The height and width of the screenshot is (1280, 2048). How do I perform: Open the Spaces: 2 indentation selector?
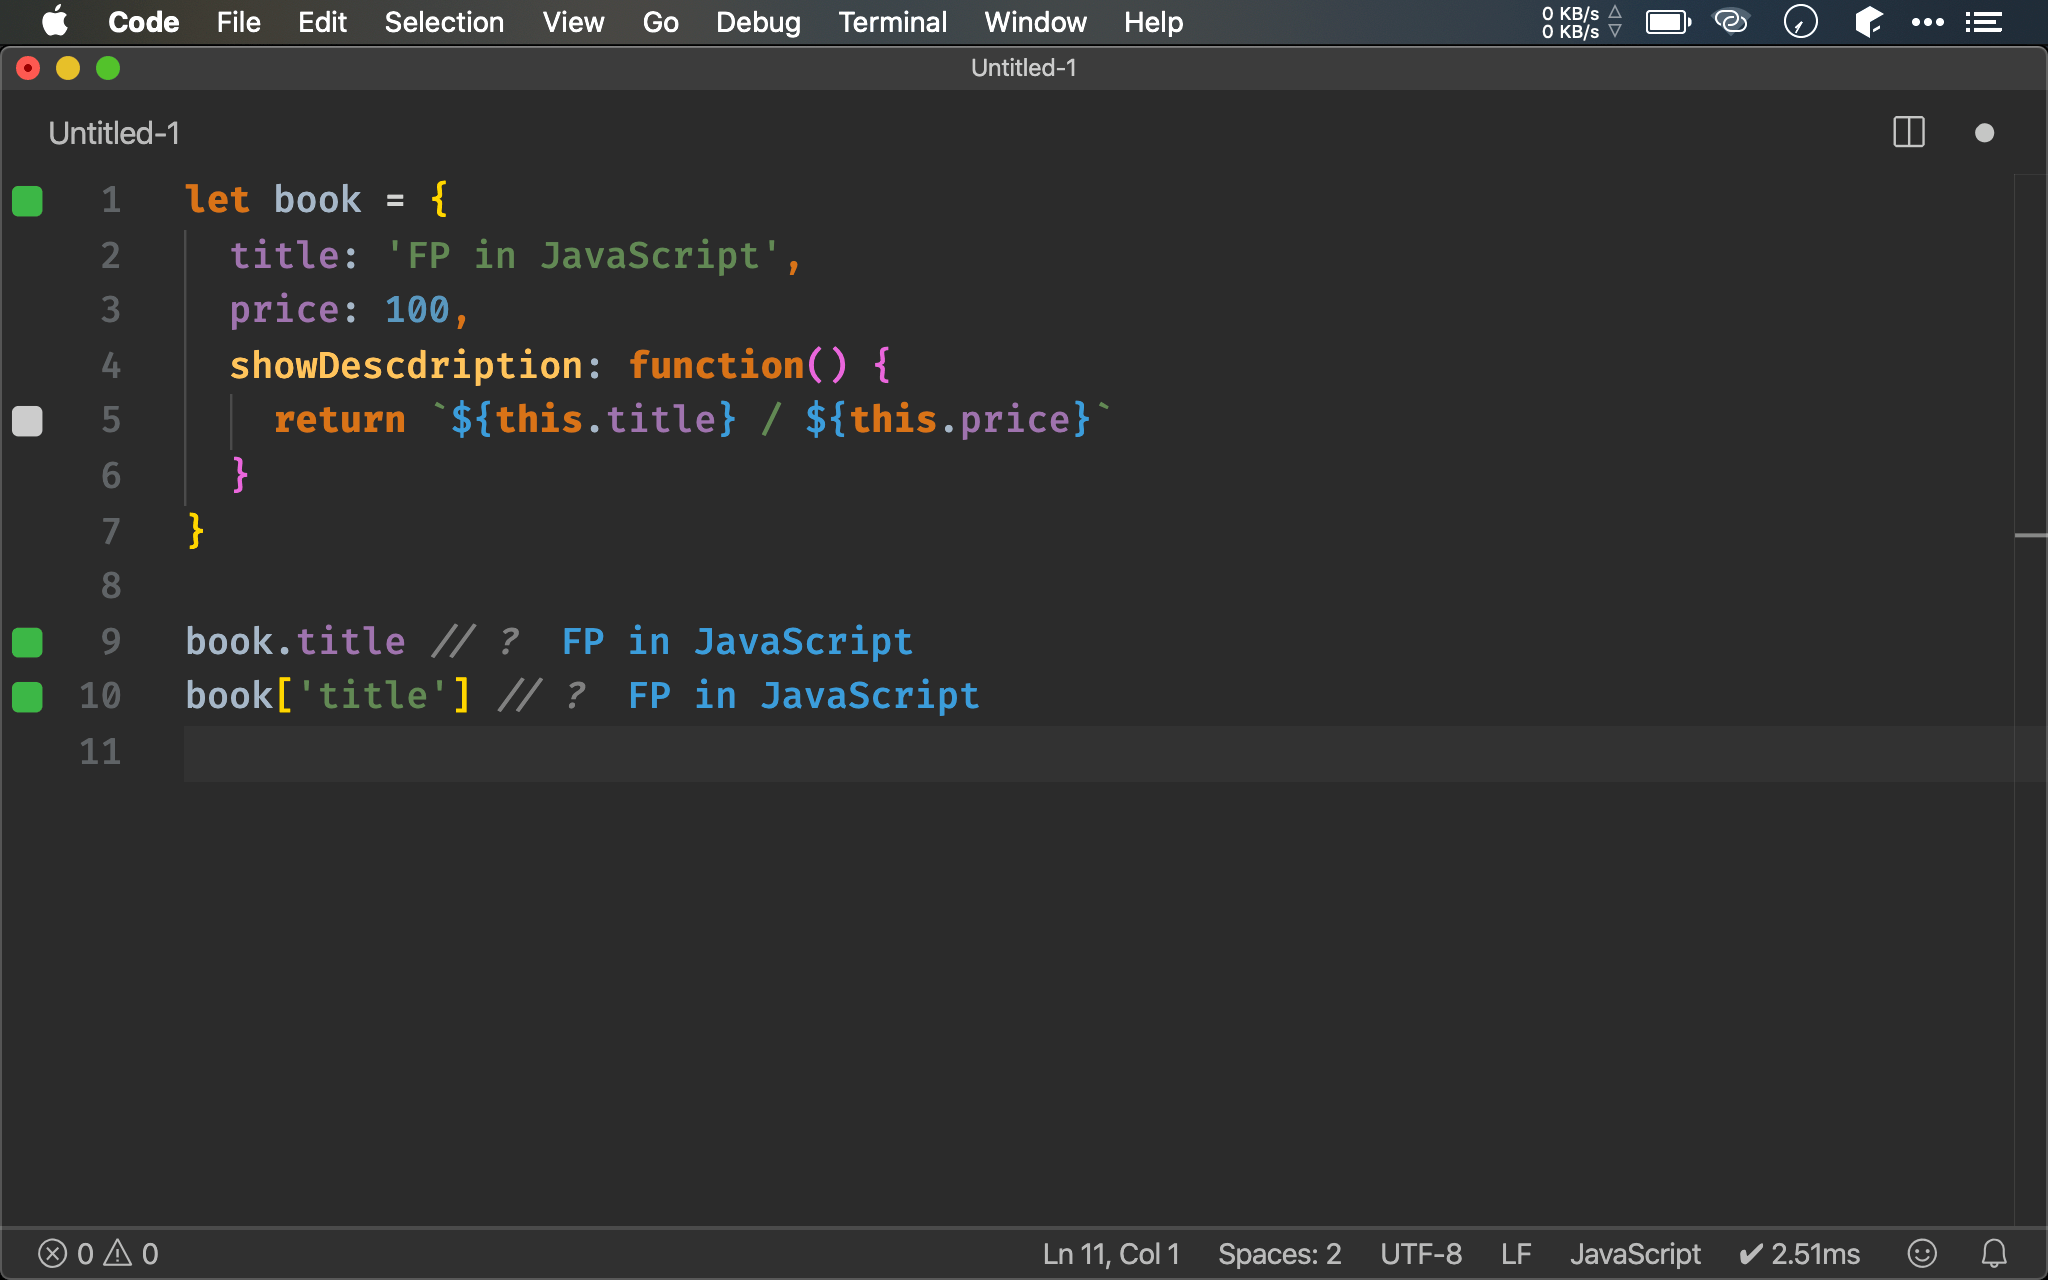[x=1279, y=1253]
